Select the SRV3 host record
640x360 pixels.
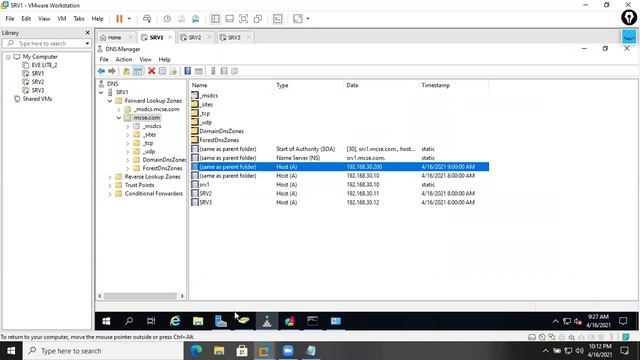339,202
